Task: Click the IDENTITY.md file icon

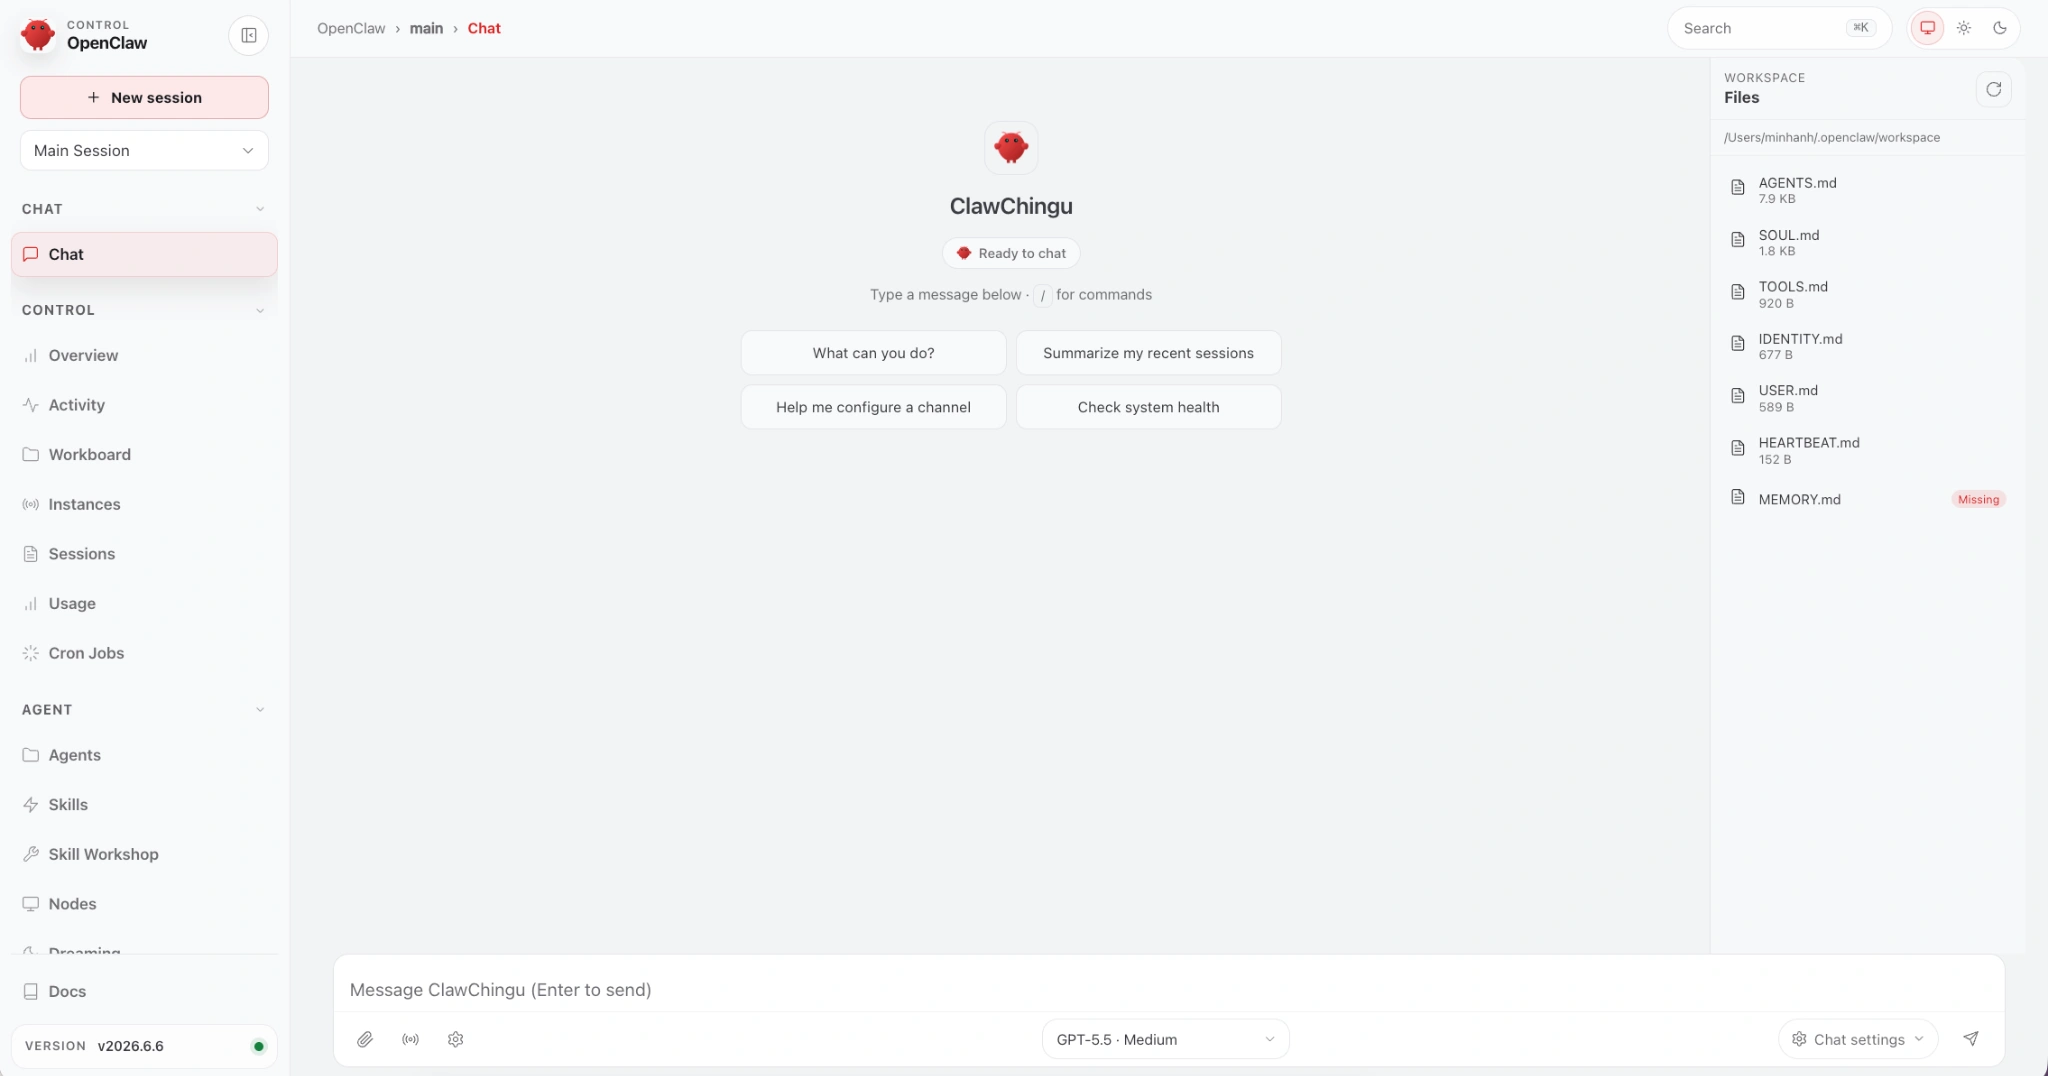Action: coord(1738,343)
